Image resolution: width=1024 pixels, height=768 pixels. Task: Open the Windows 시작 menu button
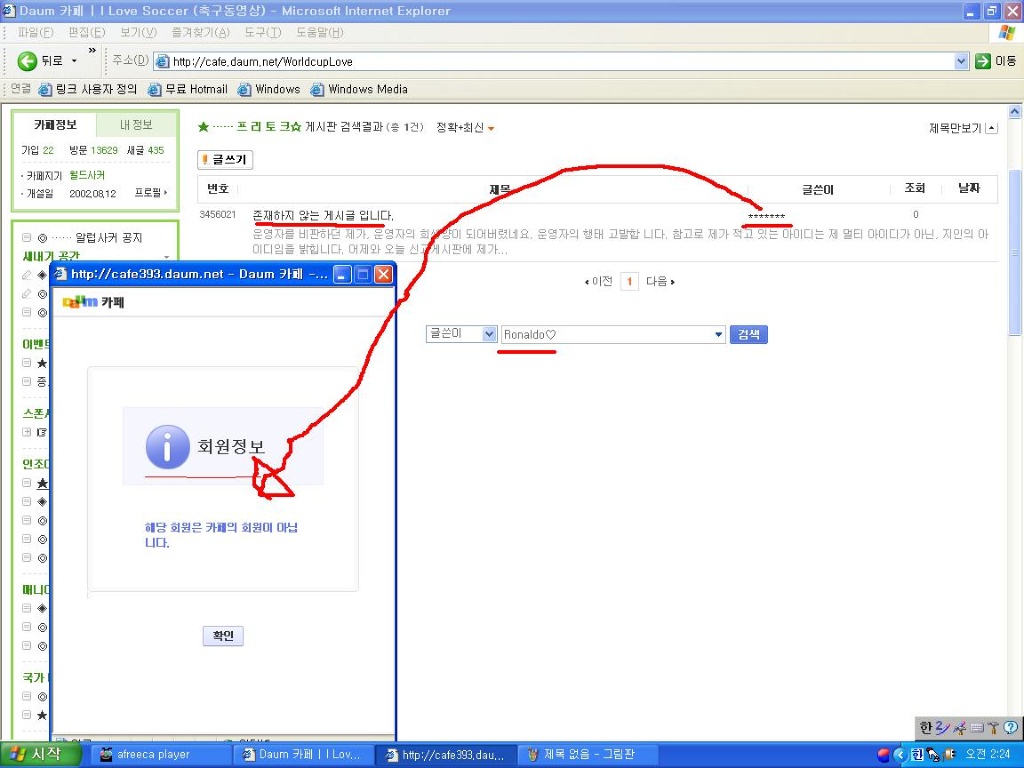tap(40, 754)
